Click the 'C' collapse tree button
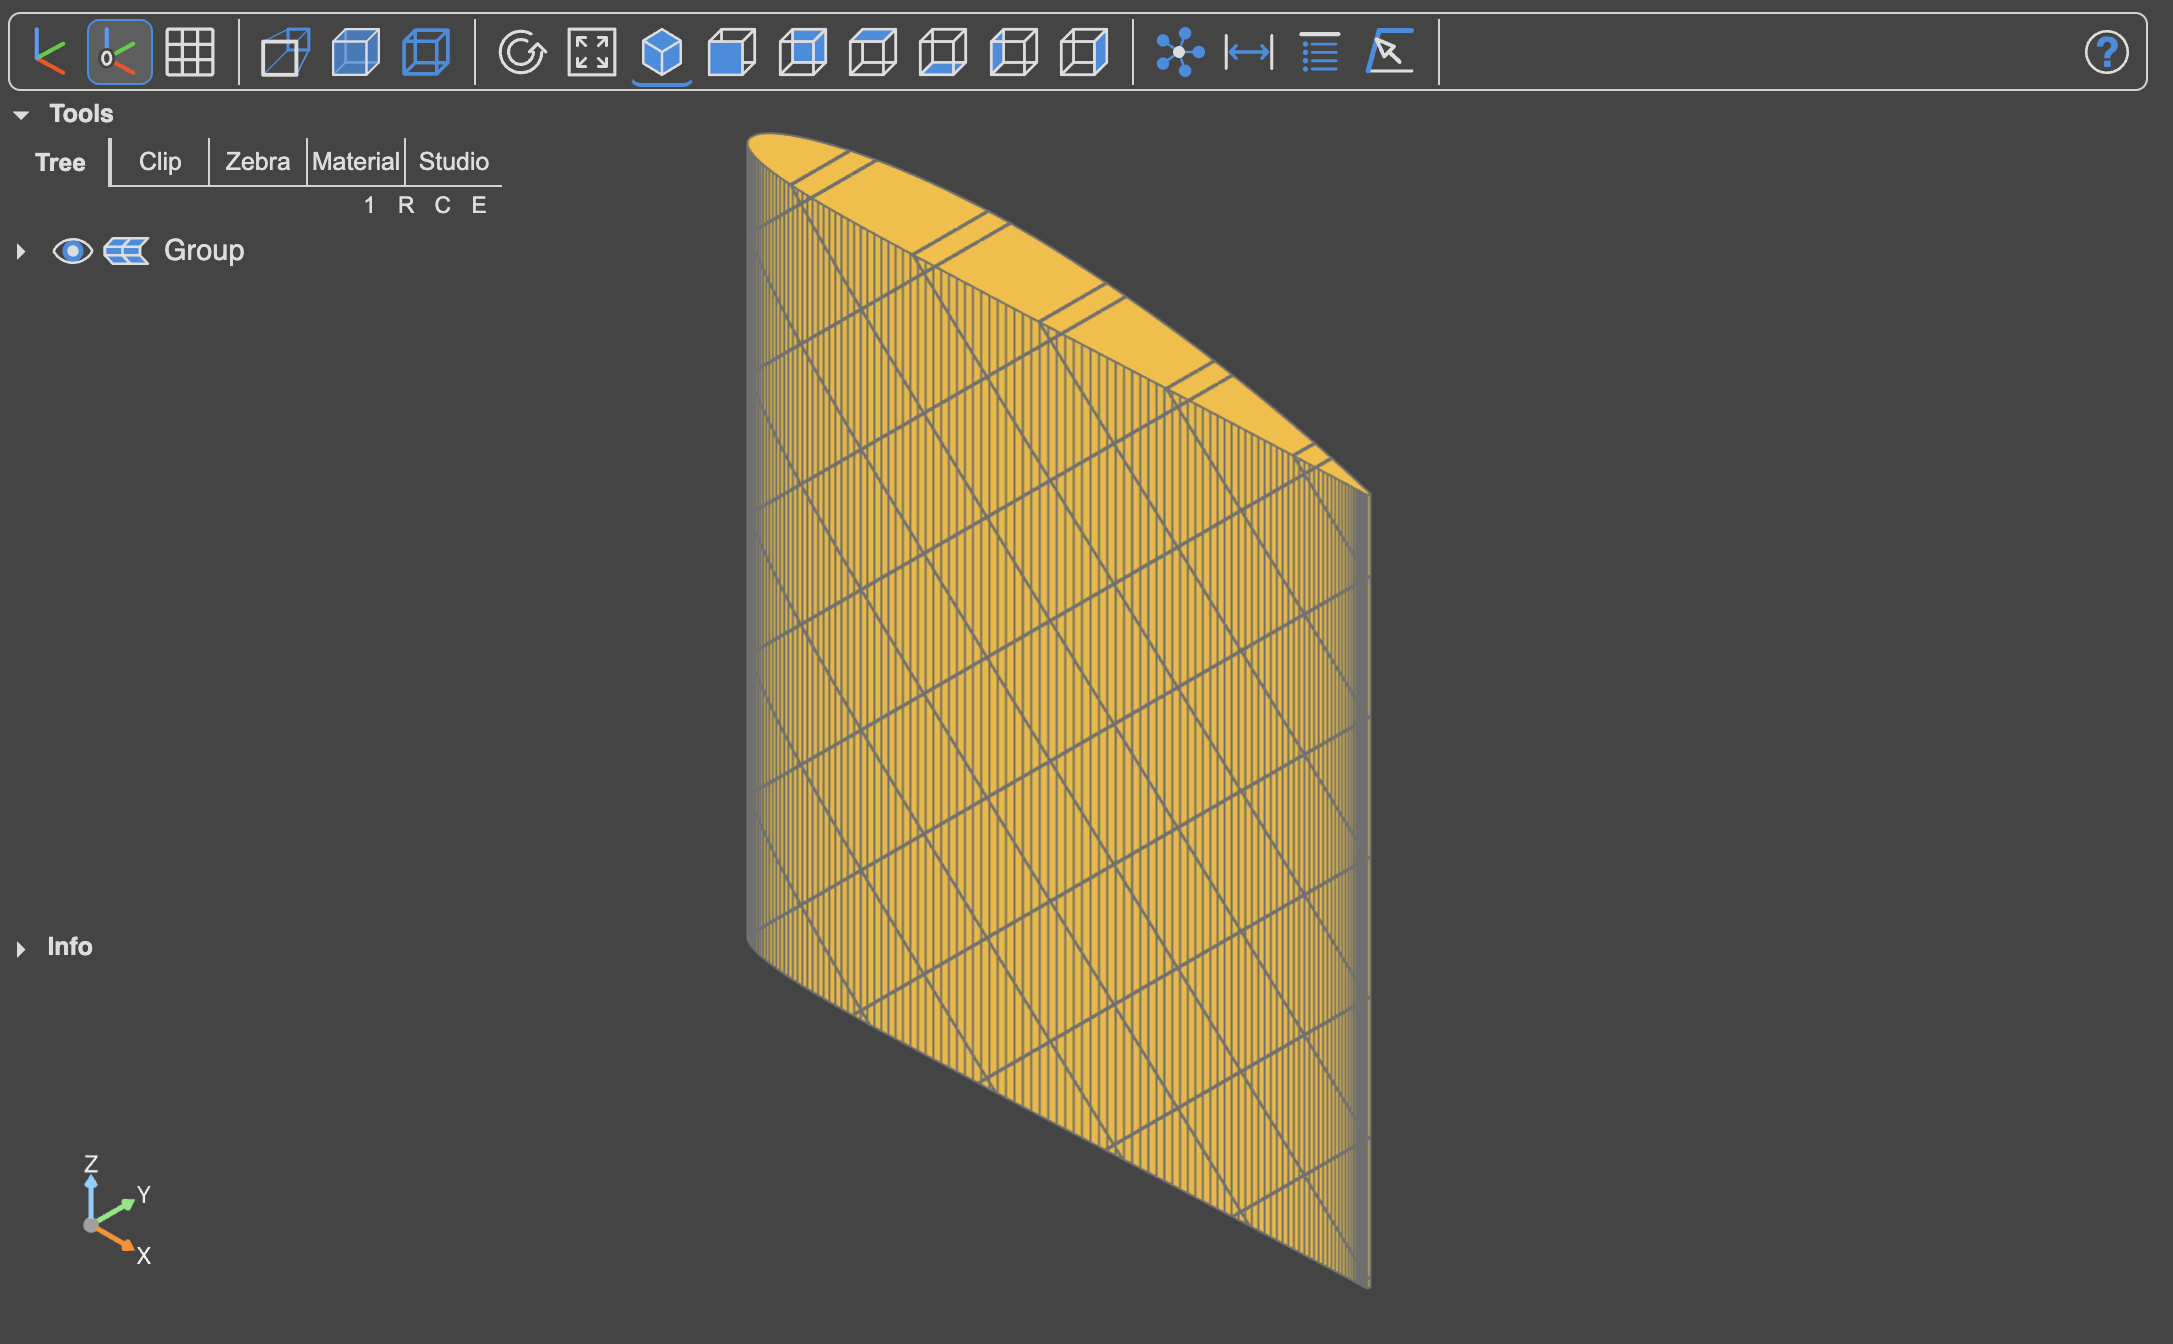The width and height of the screenshot is (2173, 1344). 442,205
